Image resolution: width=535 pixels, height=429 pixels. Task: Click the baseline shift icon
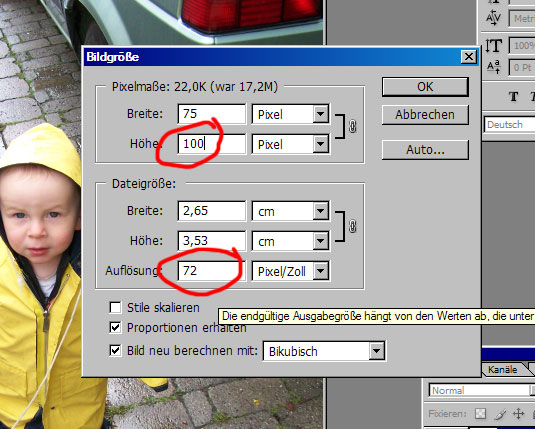(493, 67)
